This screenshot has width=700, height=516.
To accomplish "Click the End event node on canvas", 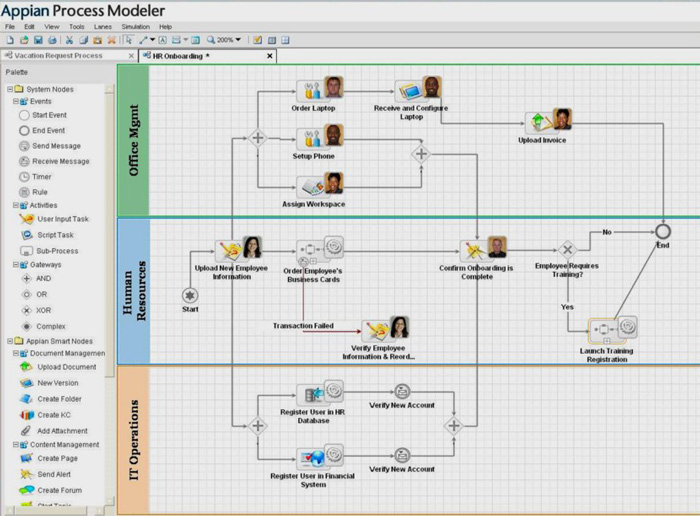I will coord(663,232).
